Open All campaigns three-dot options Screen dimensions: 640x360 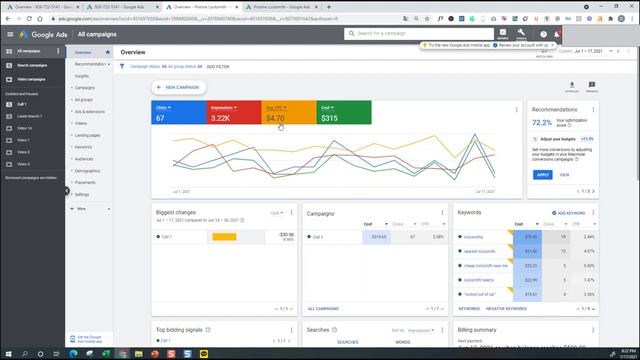(58, 51)
